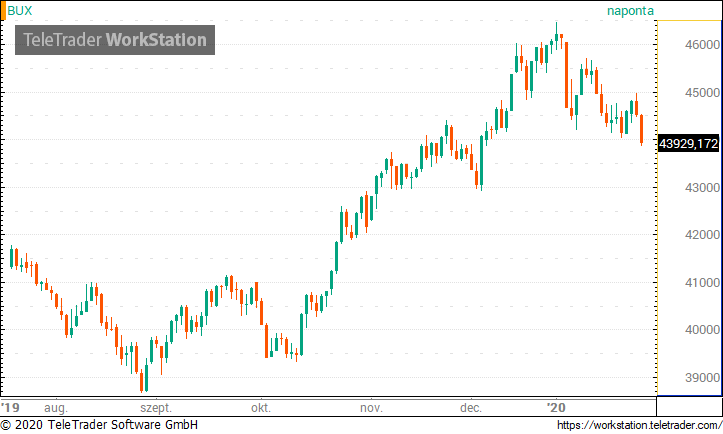Click the 43000 price axis label

point(702,188)
